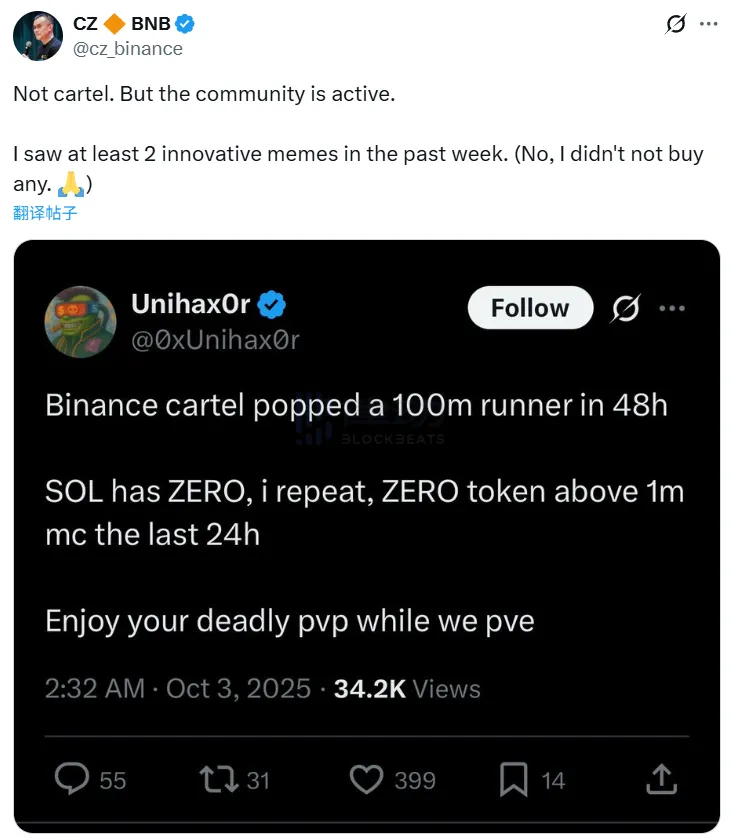Click the Grok icon on Unihax0r's post
The height and width of the screenshot is (838, 740).
click(x=625, y=308)
